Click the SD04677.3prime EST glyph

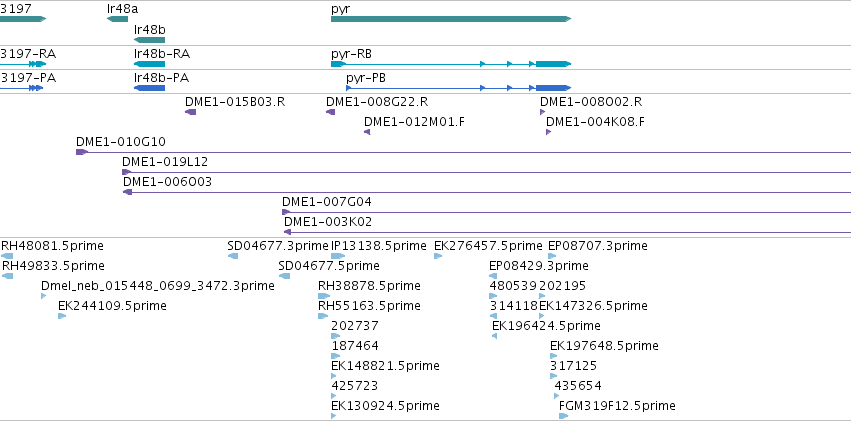tap(233, 256)
